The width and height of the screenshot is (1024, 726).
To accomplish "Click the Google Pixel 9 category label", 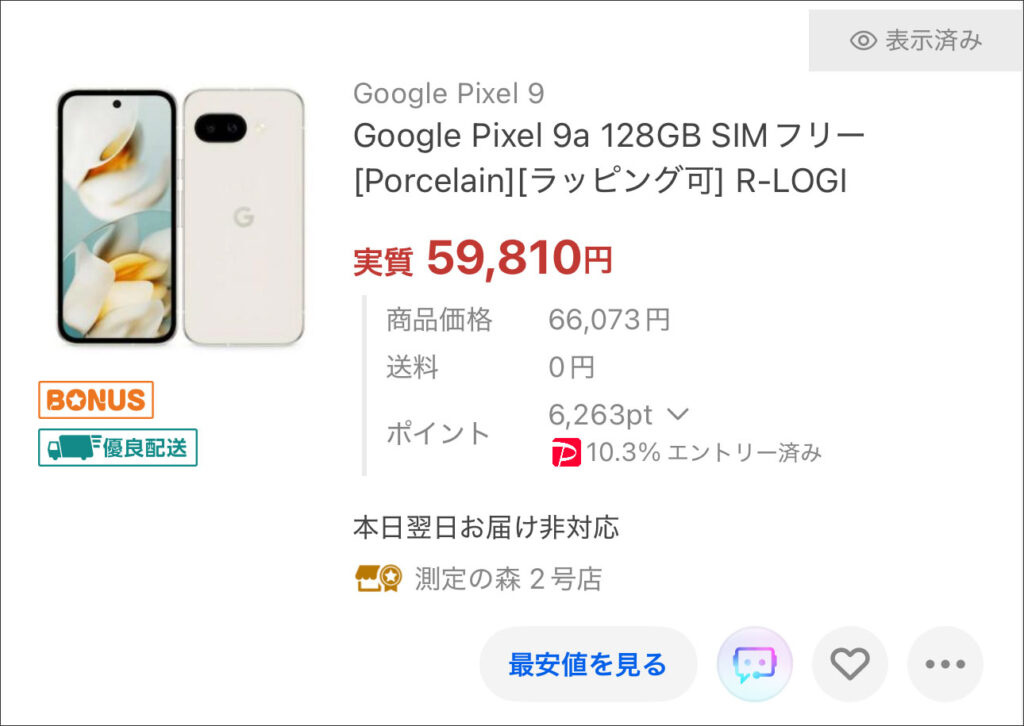I will pyautogui.click(x=449, y=93).
